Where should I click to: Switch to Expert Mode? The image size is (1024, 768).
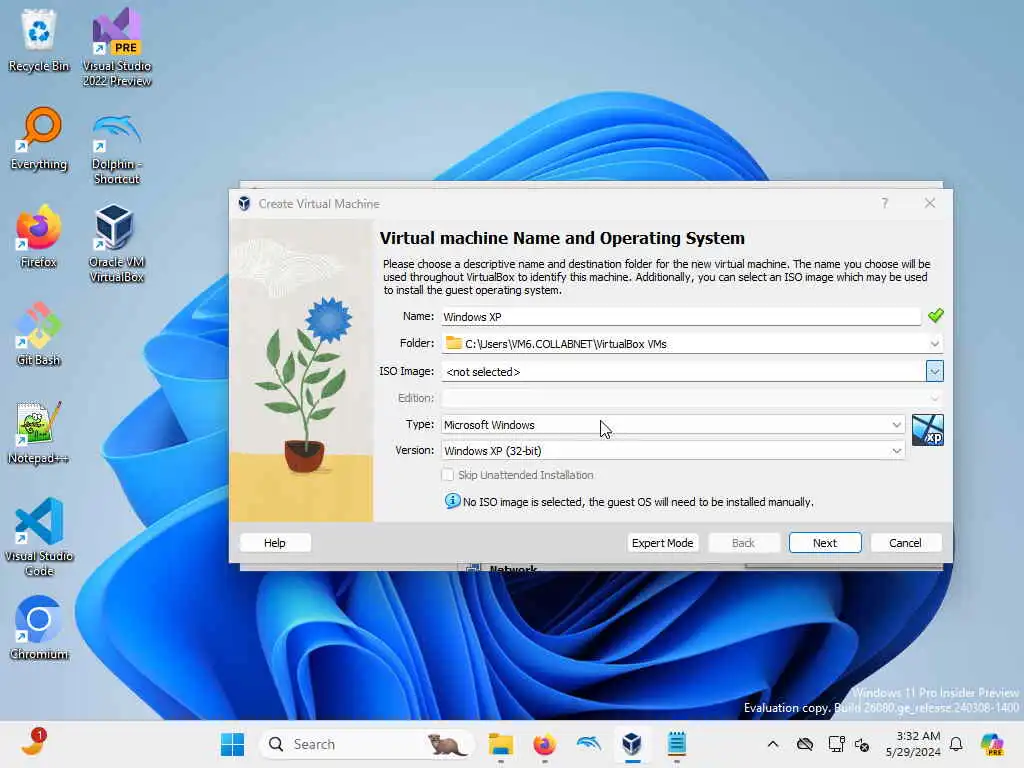(x=662, y=543)
